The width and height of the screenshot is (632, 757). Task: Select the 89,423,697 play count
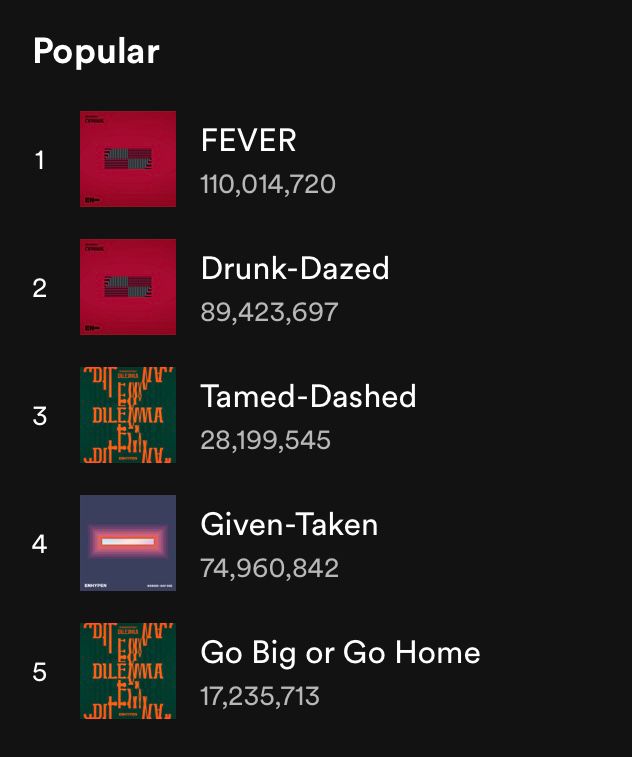(x=269, y=312)
